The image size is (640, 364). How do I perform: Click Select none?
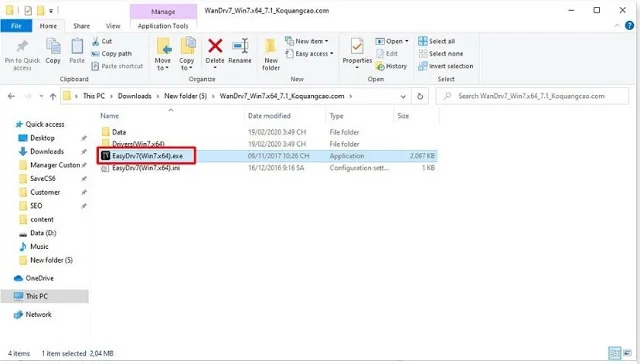(440, 53)
